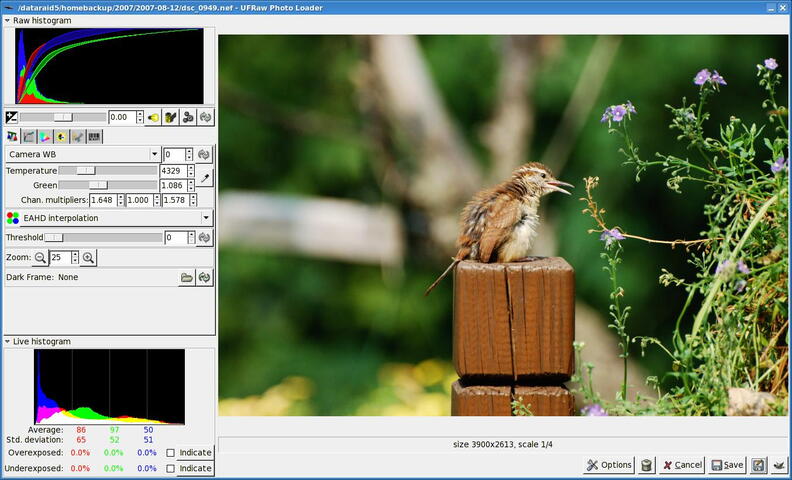Open dark frame file with folder icon
This screenshot has height=480, width=792.
(186, 277)
